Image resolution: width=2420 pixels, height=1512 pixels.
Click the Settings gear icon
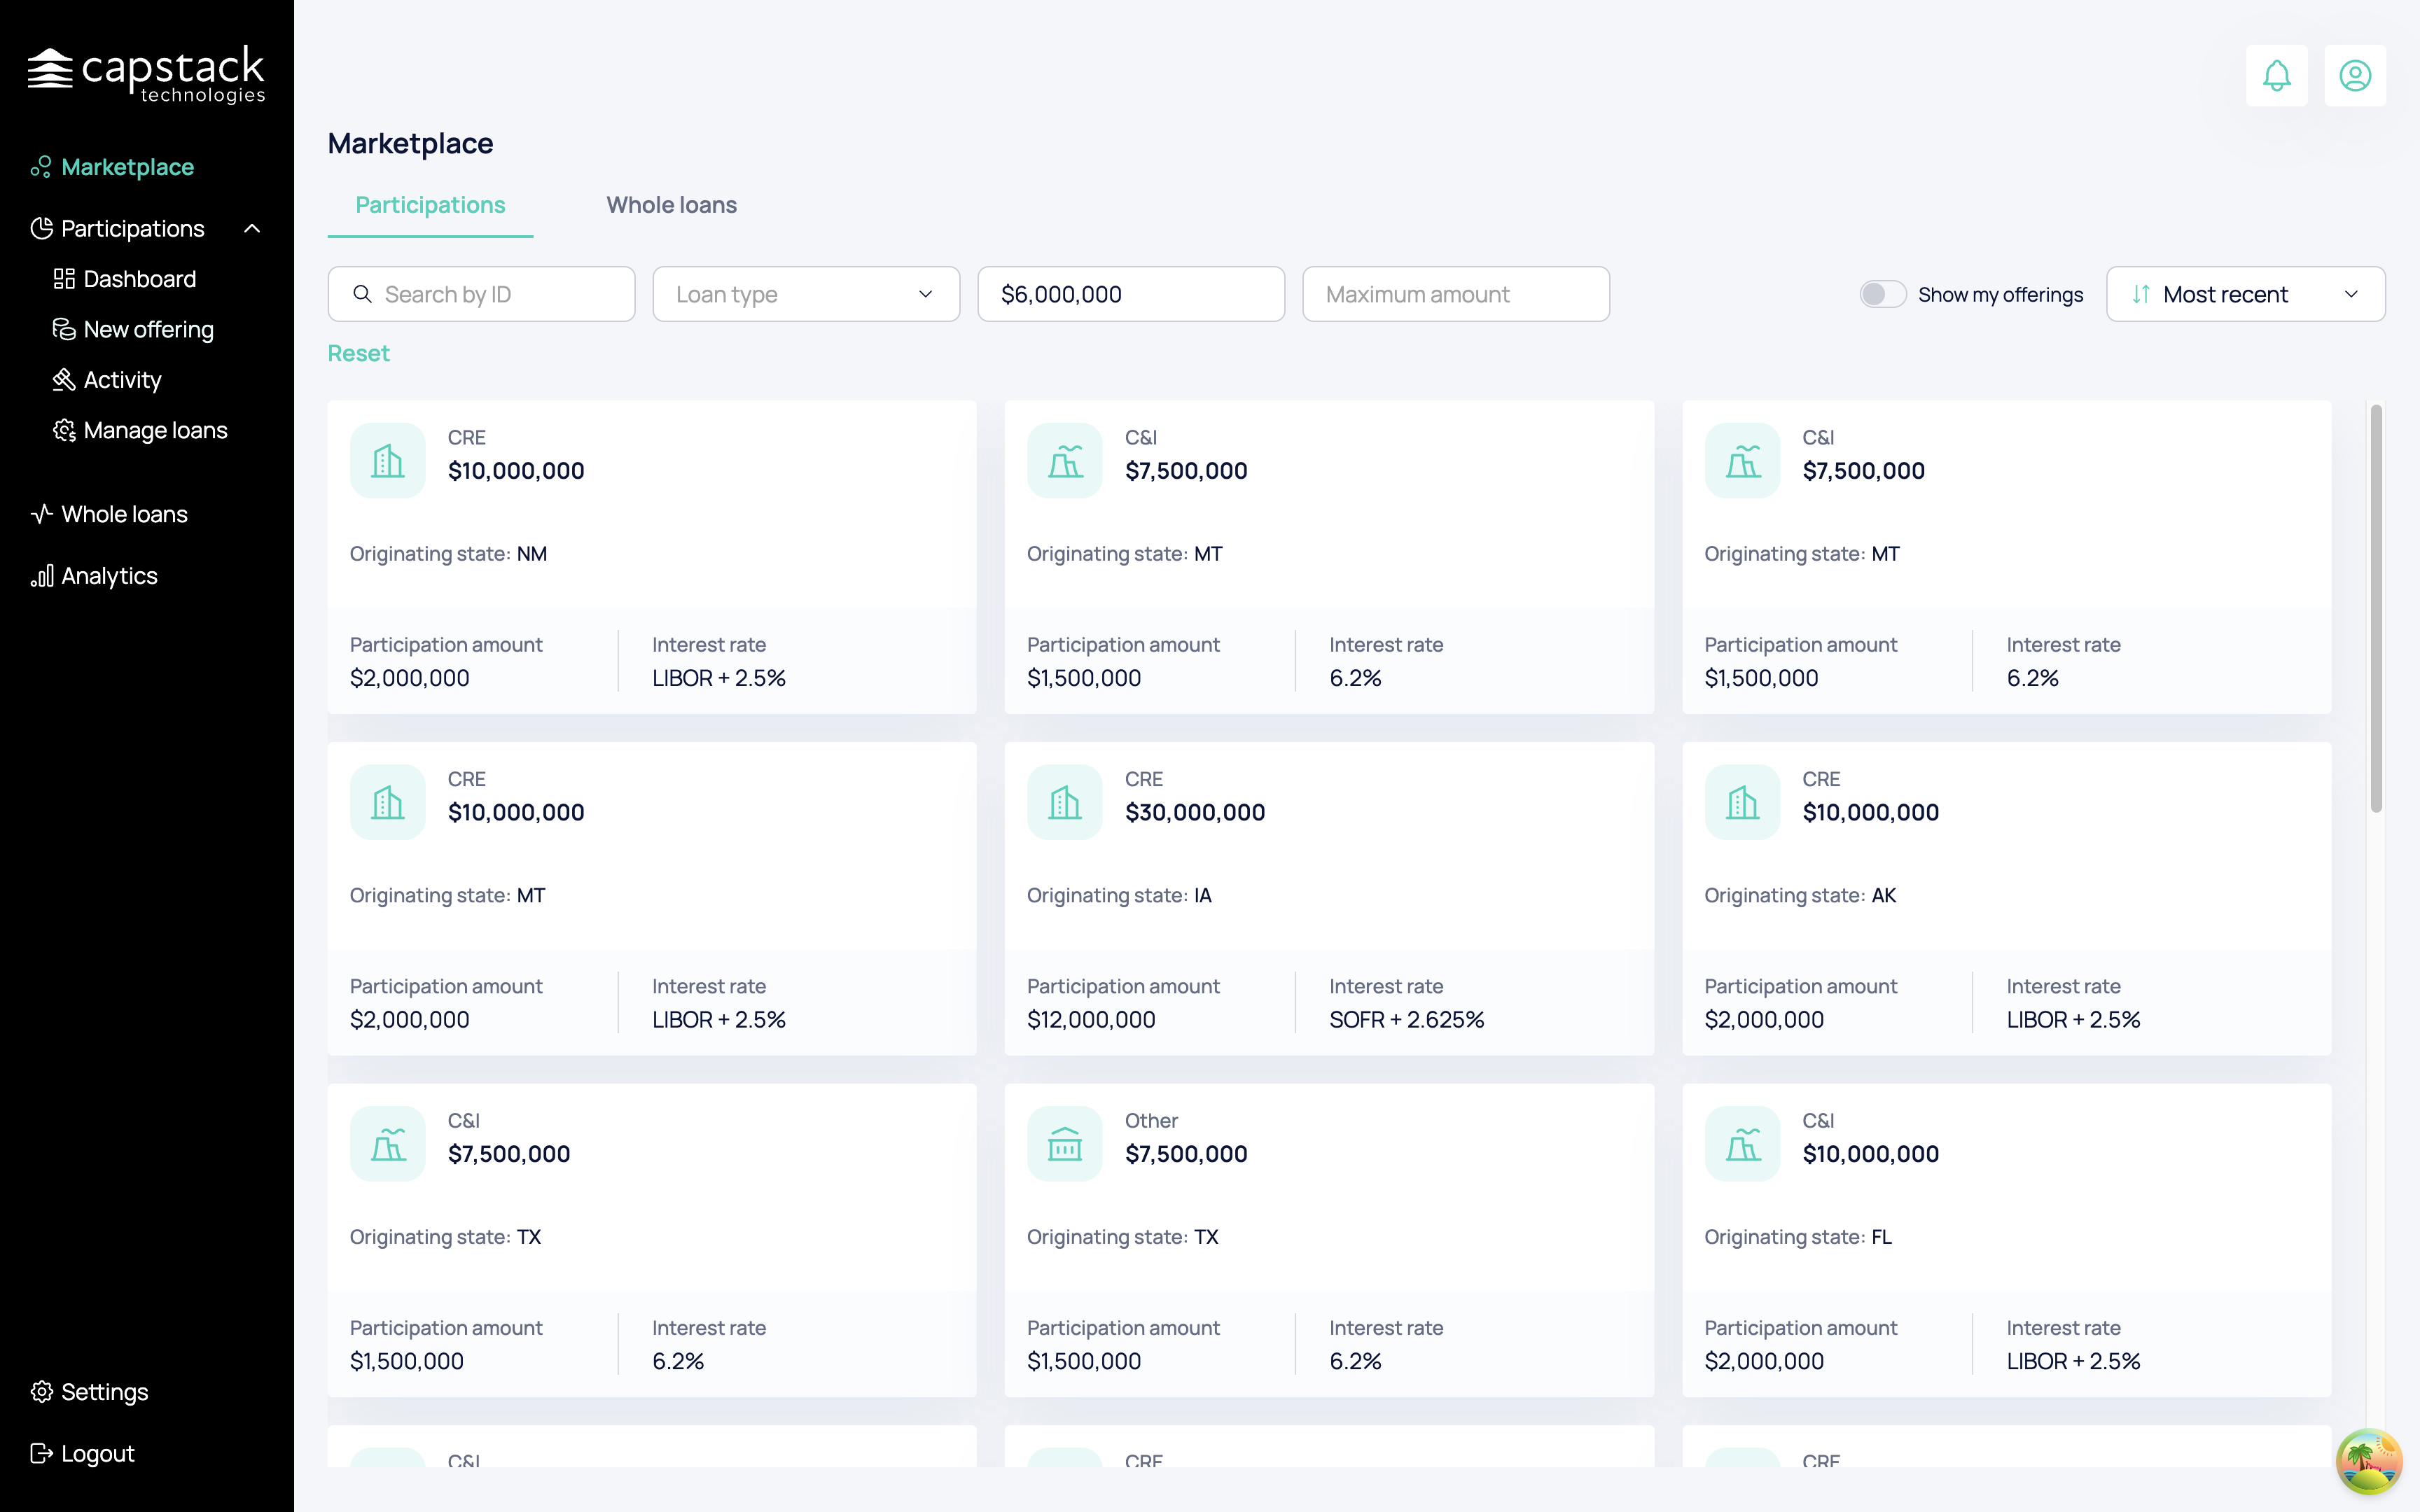(41, 1392)
